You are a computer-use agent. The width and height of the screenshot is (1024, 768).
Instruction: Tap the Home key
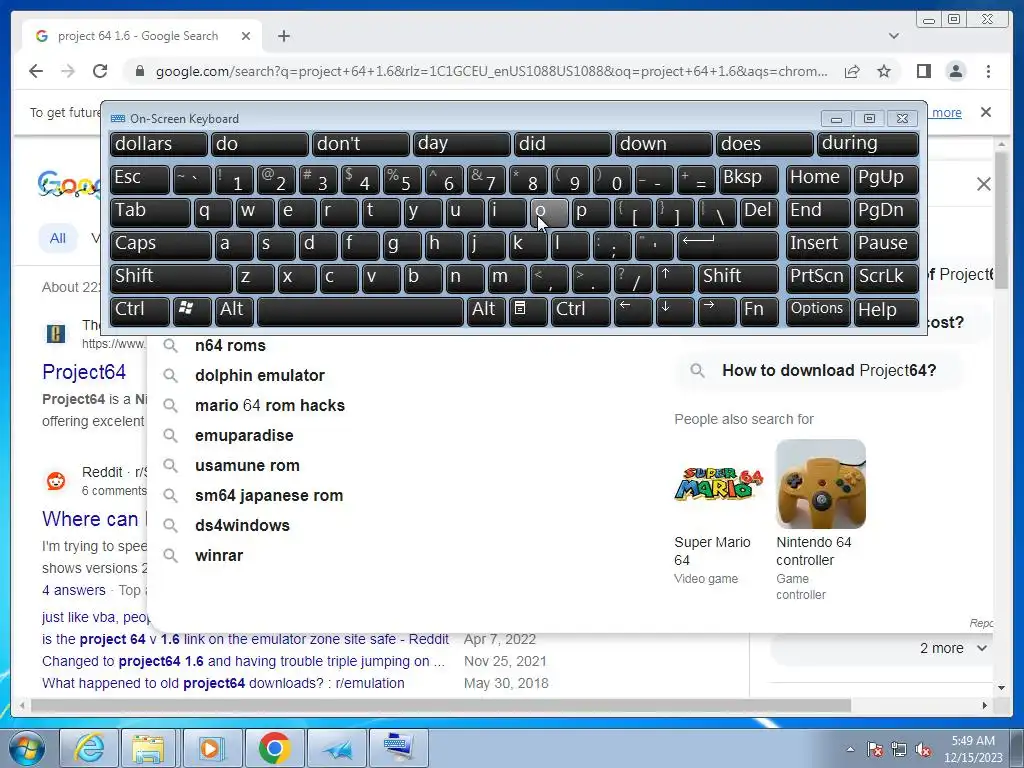818,179
